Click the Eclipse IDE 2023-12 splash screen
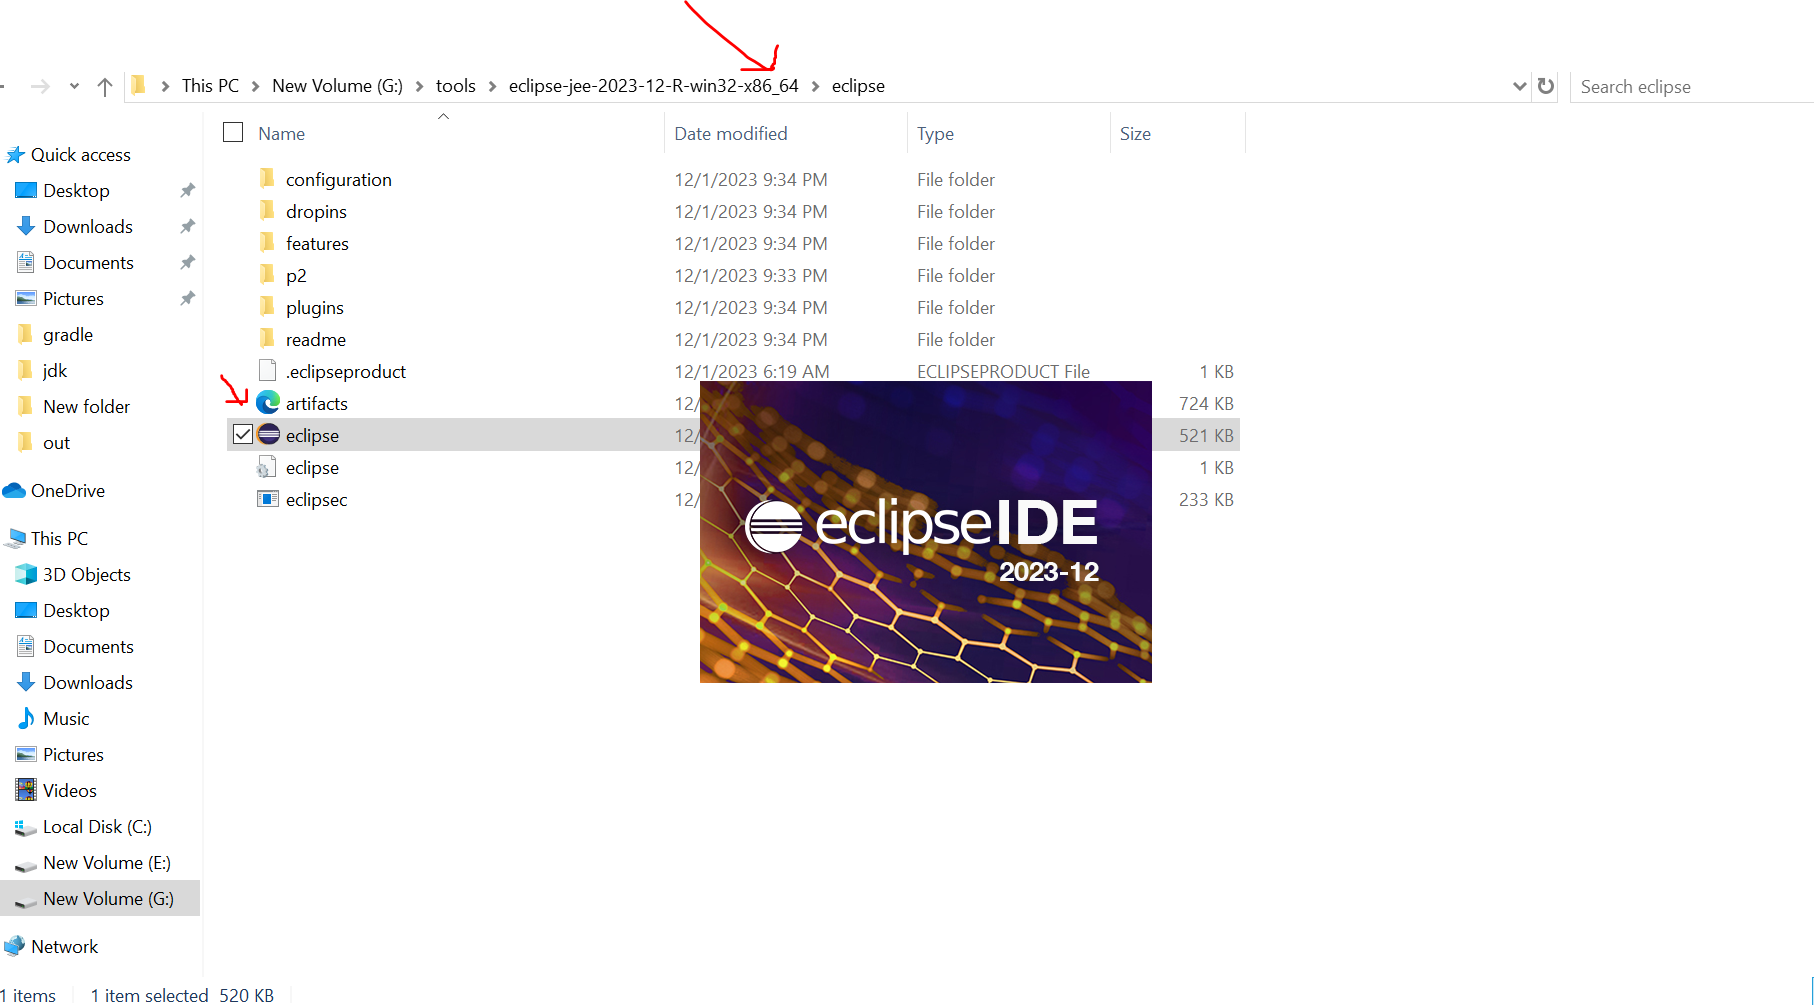1814x1005 pixels. (x=926, y=532)
